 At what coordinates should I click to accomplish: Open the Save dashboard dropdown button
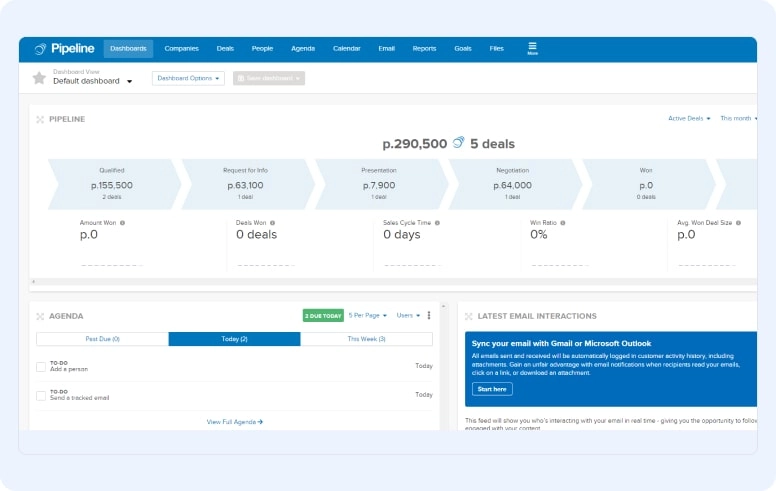point(269,78)
